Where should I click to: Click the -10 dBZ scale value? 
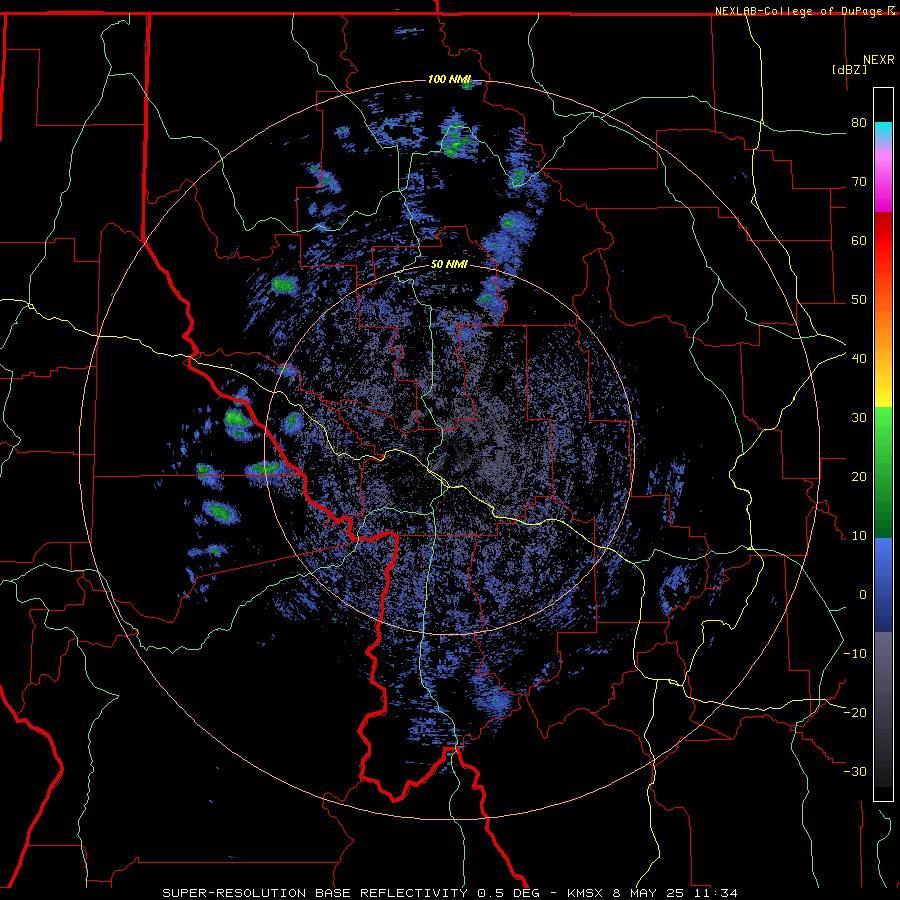pyautogui.click(x=855, y=654)
